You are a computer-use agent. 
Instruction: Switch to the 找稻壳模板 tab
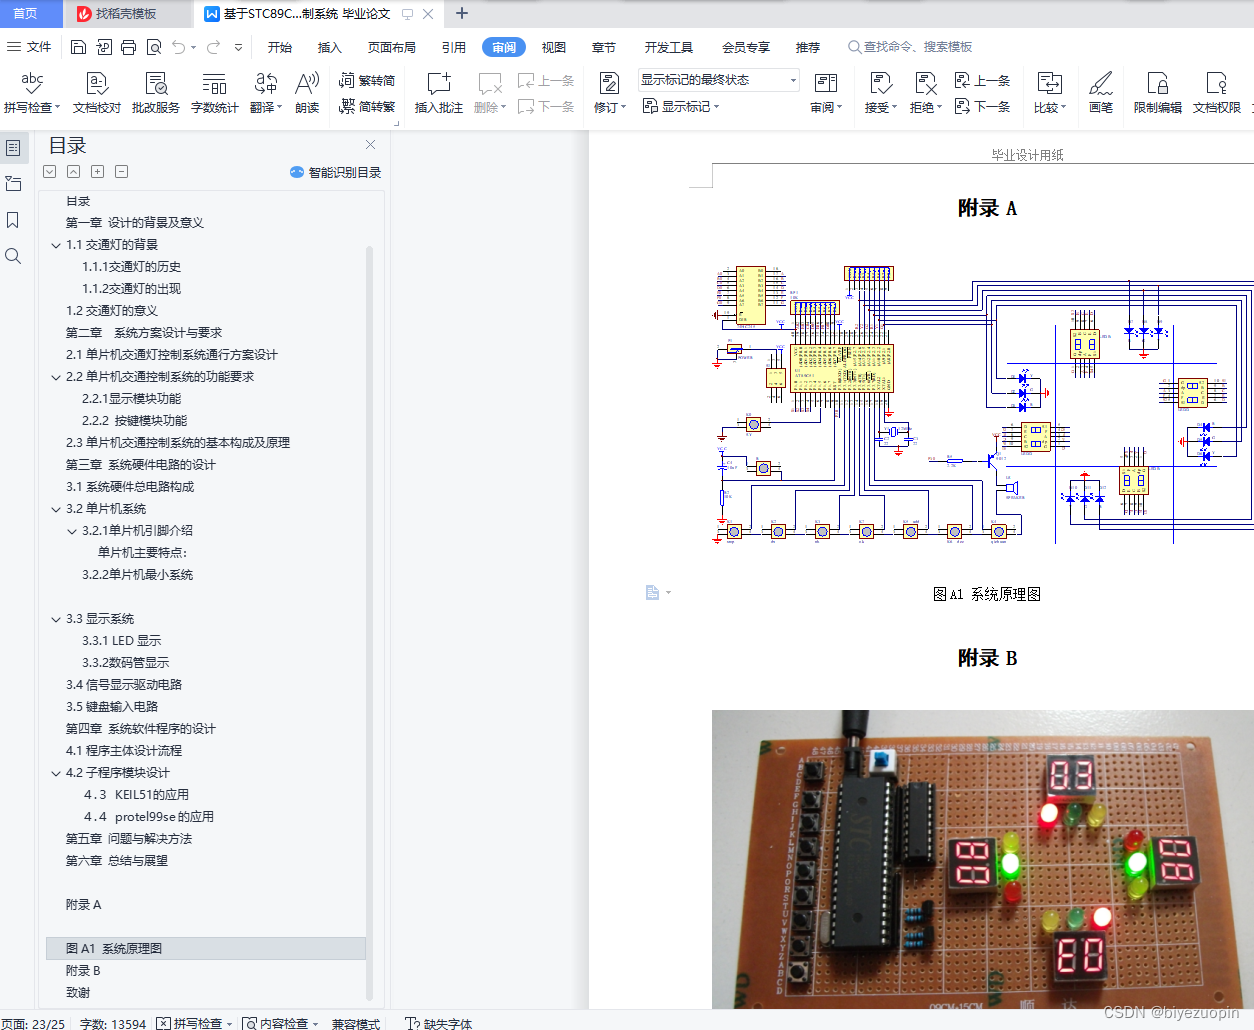point(127,14)
